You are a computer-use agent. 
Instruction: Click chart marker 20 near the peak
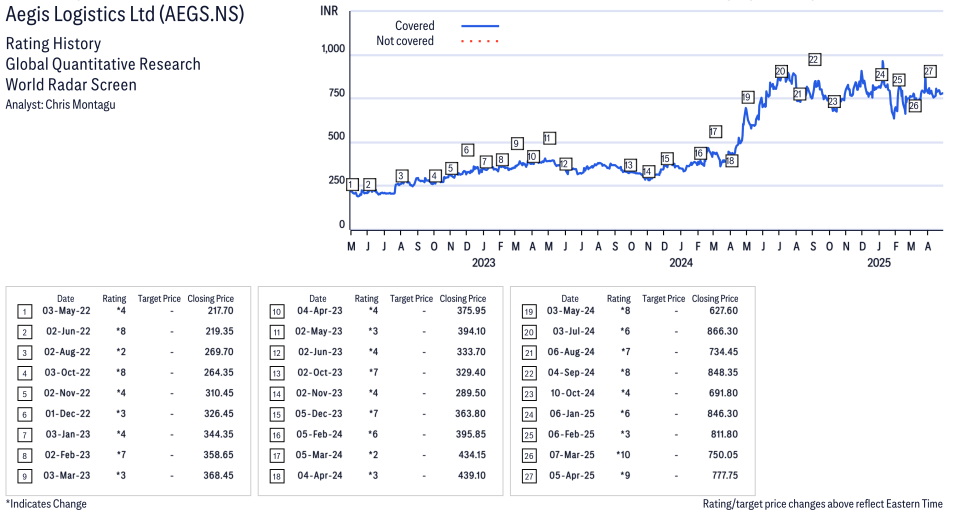pyautogui.click(x=781, y=71)
